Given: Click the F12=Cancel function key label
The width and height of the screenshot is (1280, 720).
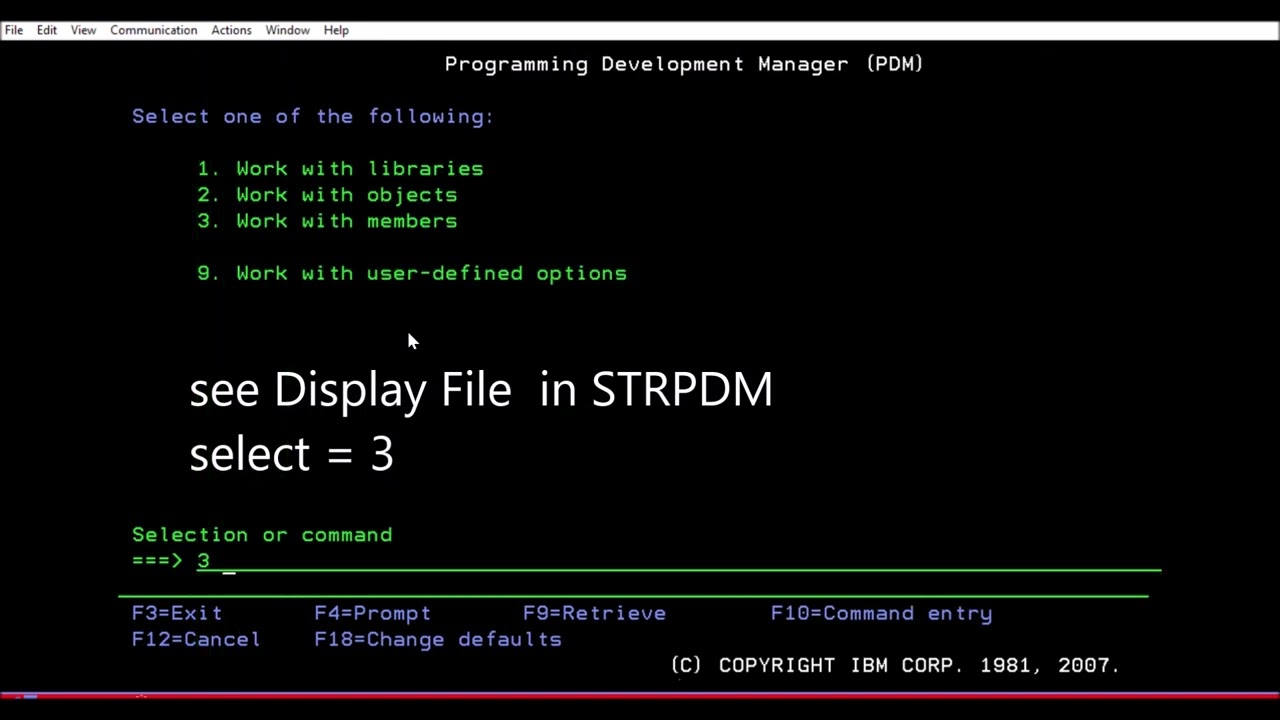Looking at the screenshot, I should tap(196, 639).
